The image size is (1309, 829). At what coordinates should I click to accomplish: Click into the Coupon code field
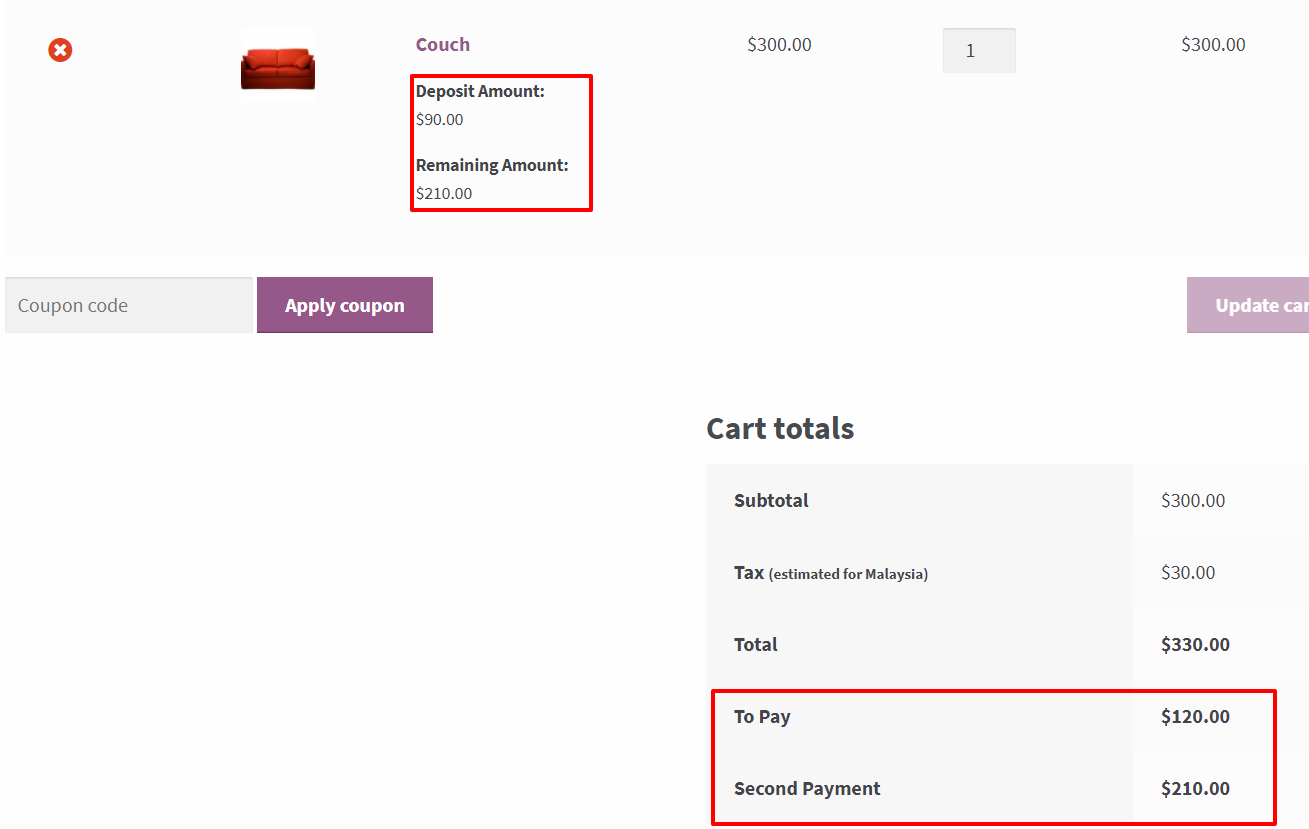click(129, 305)
